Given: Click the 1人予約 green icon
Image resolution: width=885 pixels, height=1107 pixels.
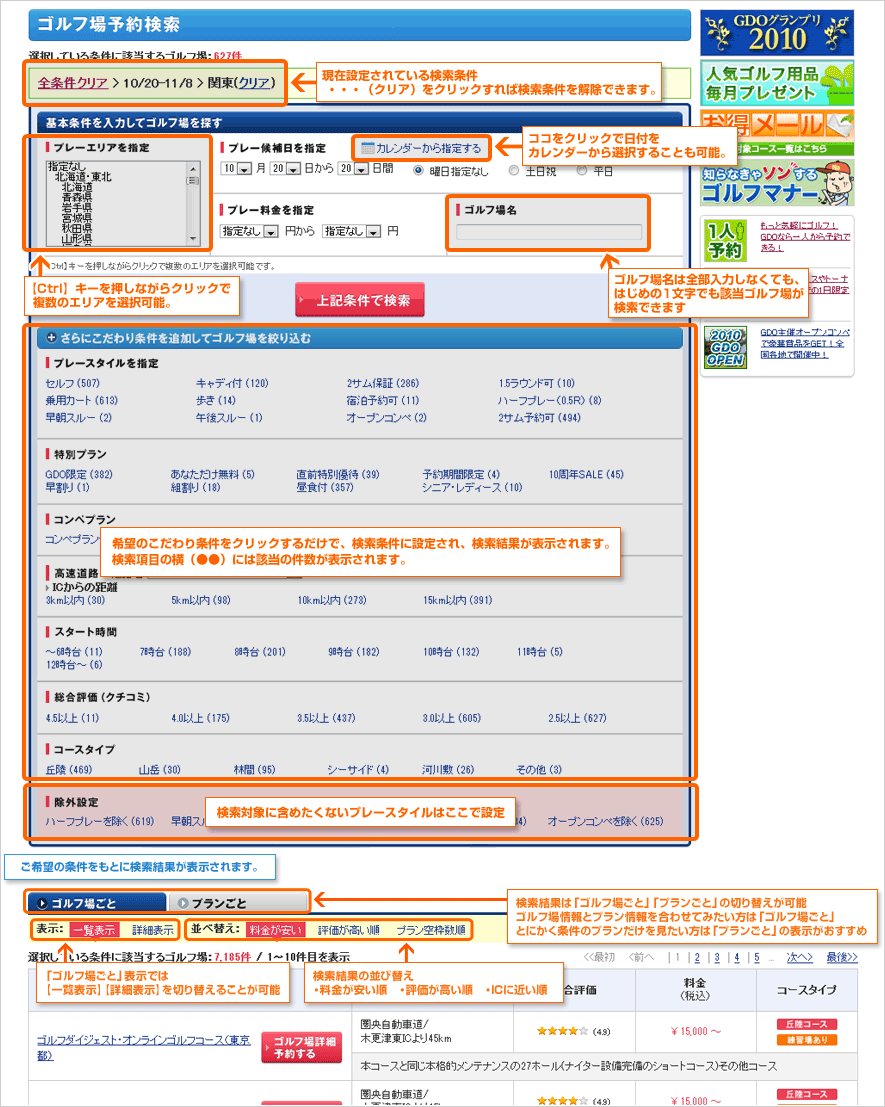Looking at the screenshot, I should pyautogui.click(x=725, y=240).
